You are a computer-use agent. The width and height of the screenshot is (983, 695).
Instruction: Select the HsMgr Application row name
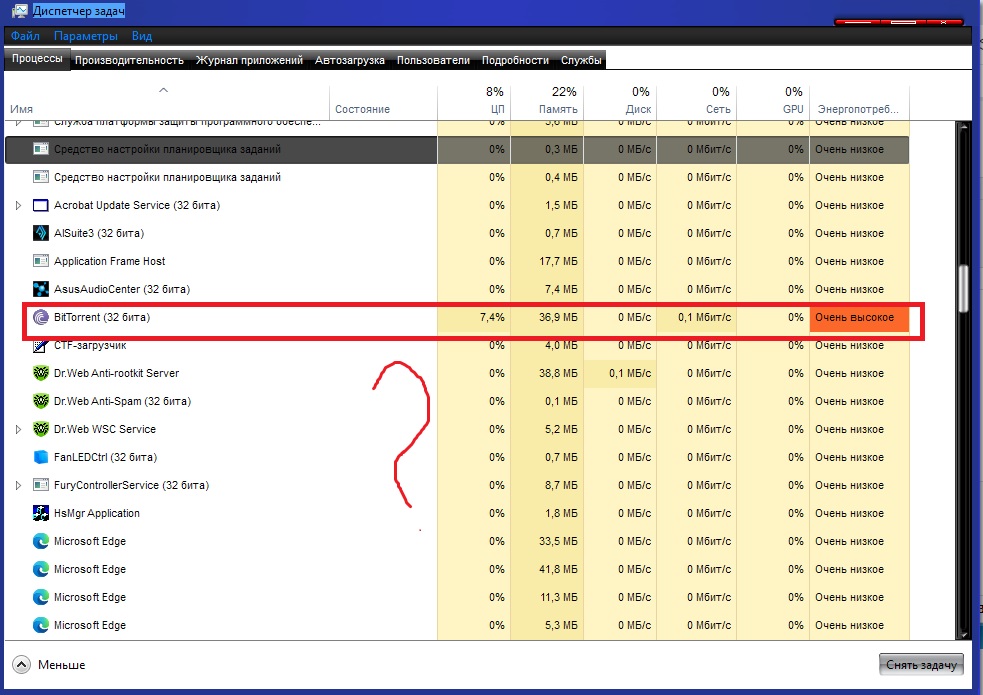[97, 513]
